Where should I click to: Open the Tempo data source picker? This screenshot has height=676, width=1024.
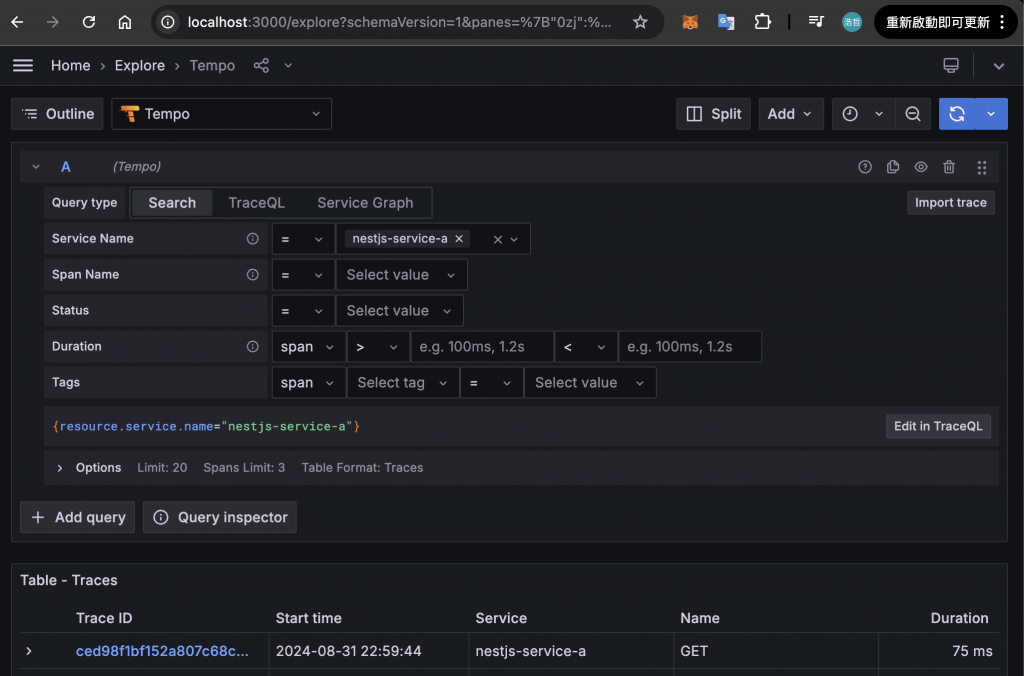tap(221, 114)
